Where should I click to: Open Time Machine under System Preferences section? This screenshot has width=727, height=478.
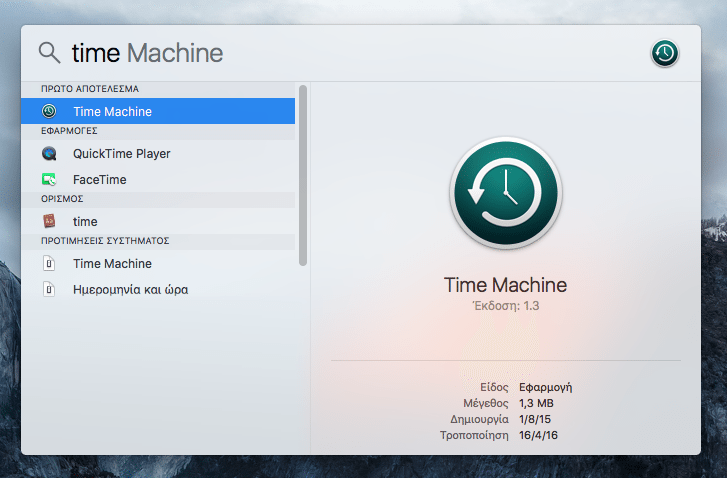point(158,263)
